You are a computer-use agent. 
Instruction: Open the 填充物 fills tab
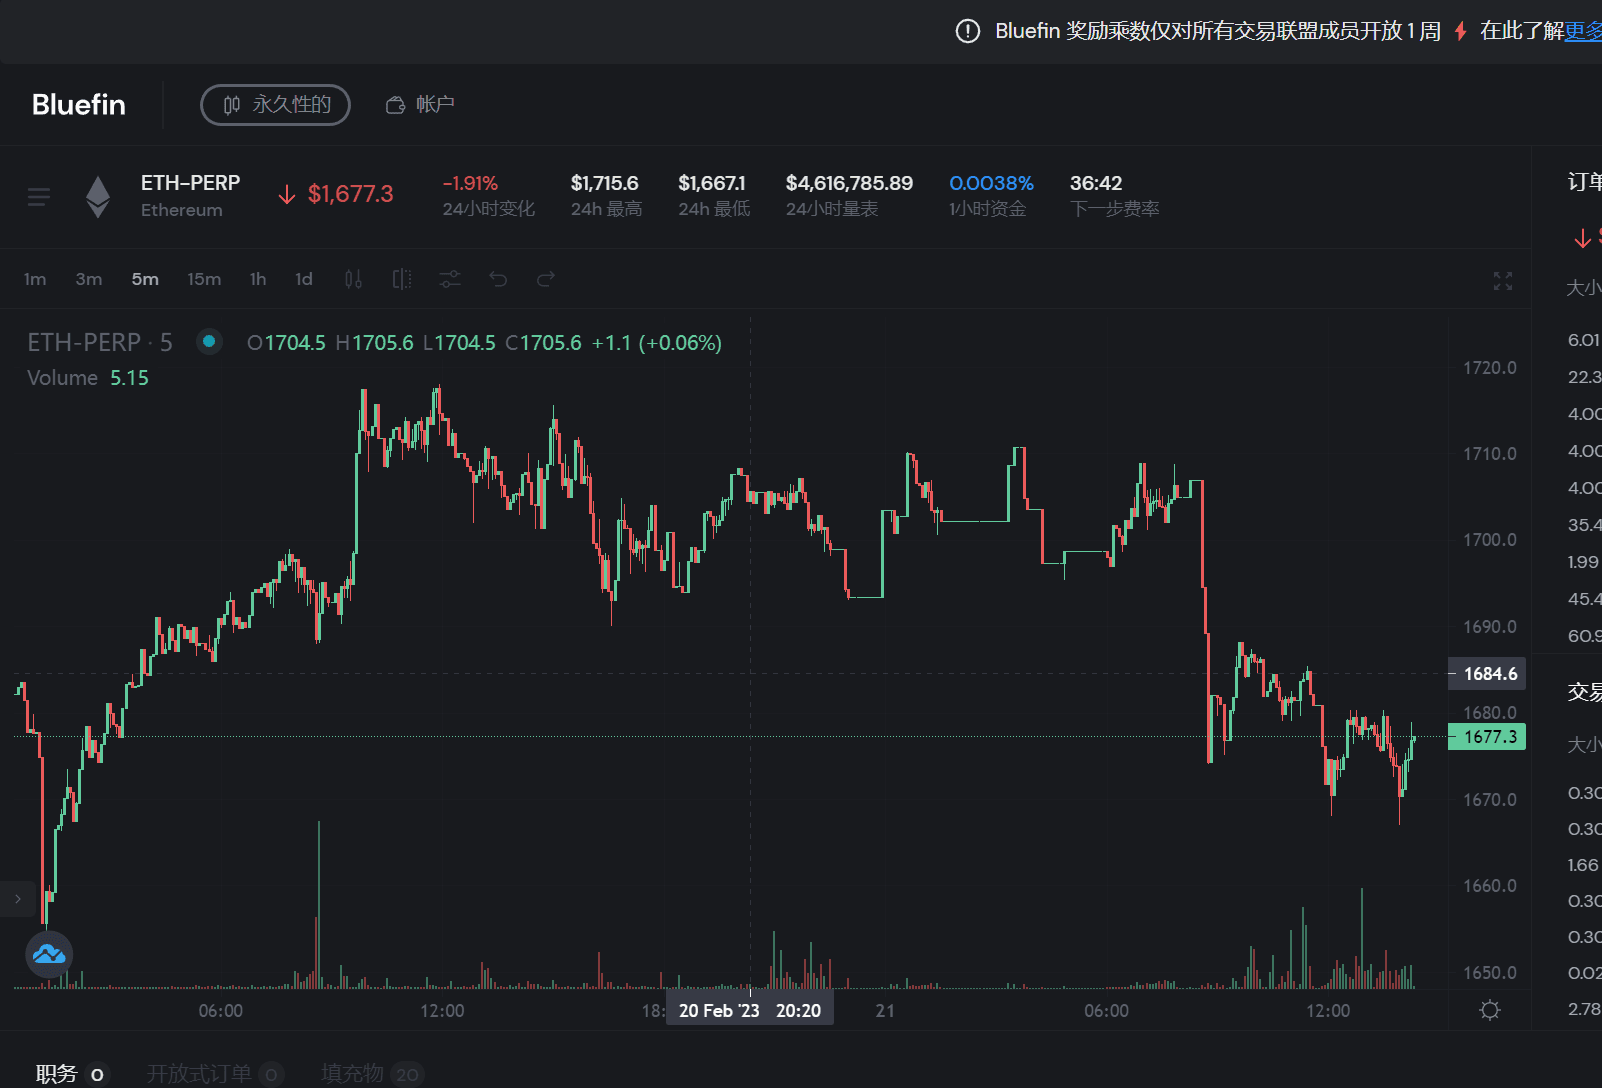coord(372,1074)
